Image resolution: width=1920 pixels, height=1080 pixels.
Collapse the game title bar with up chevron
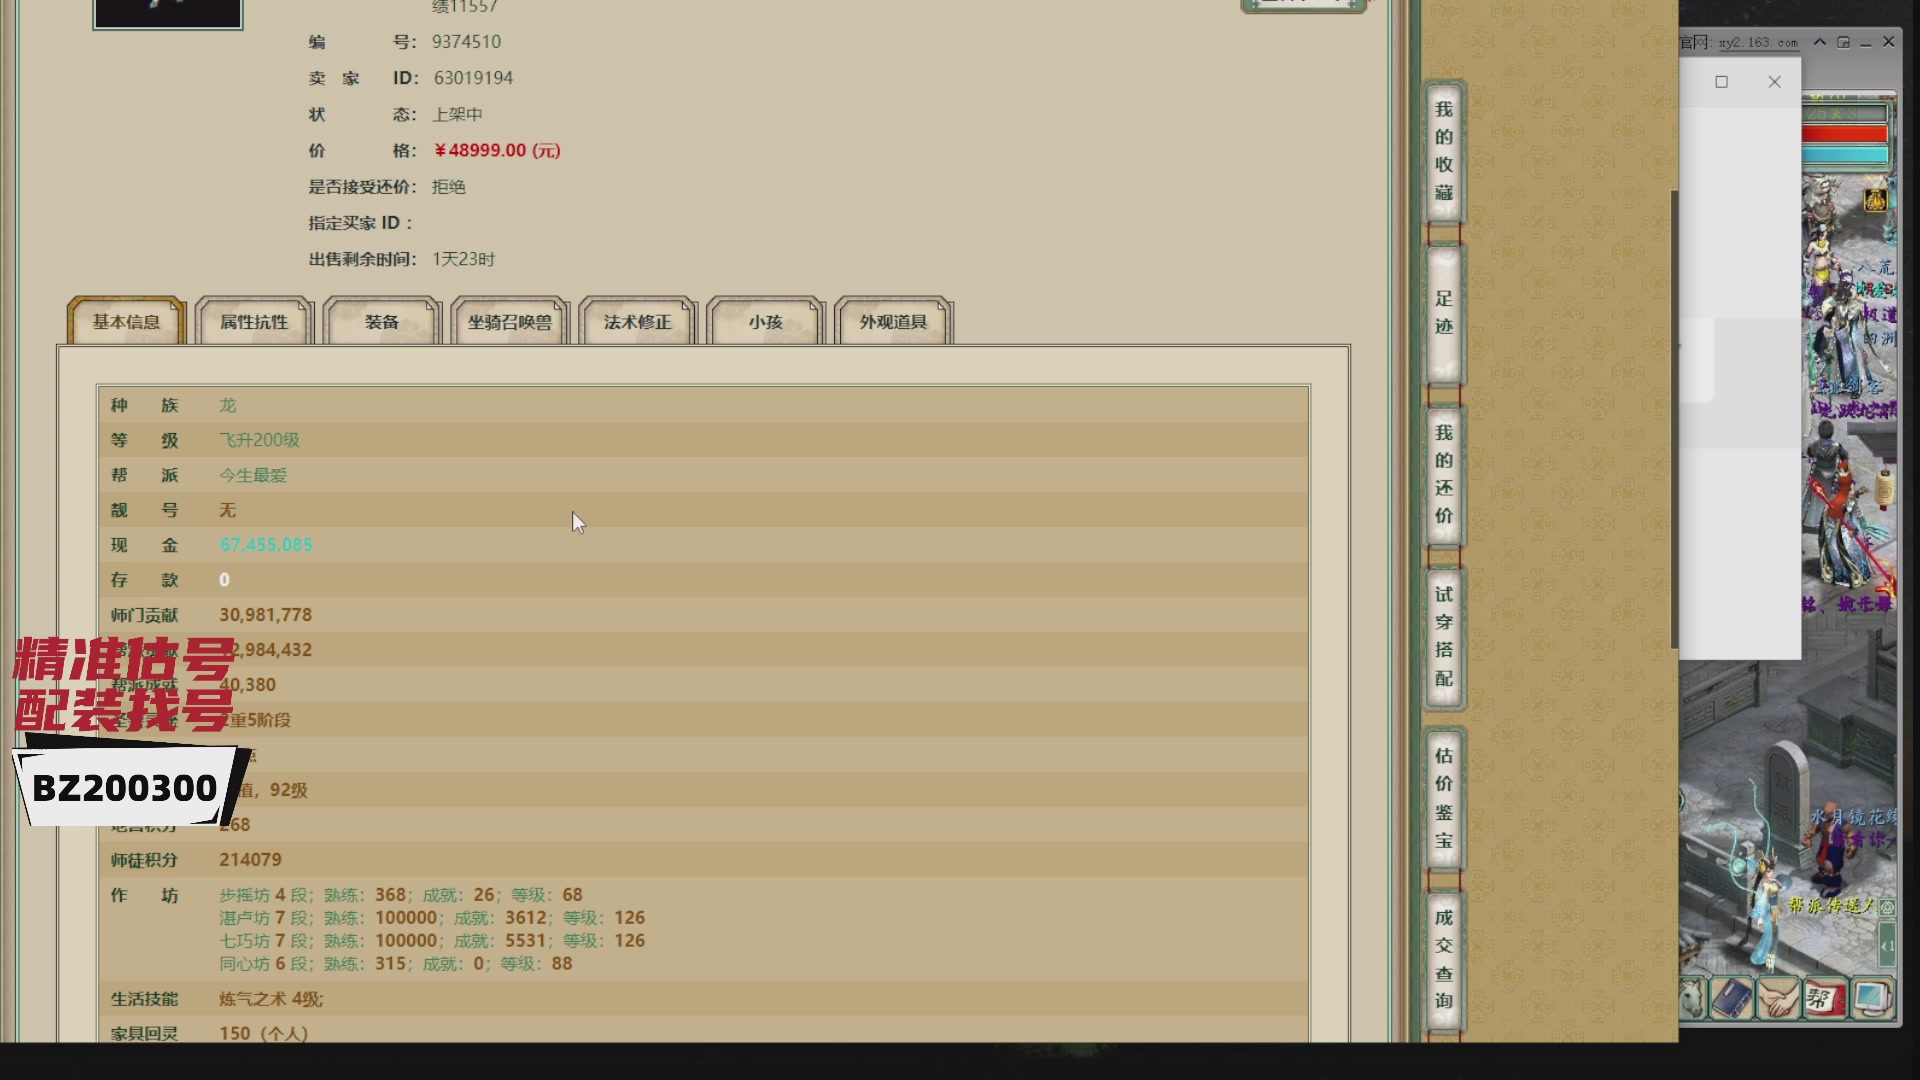pyautogui.click(x=1820, y=42)
